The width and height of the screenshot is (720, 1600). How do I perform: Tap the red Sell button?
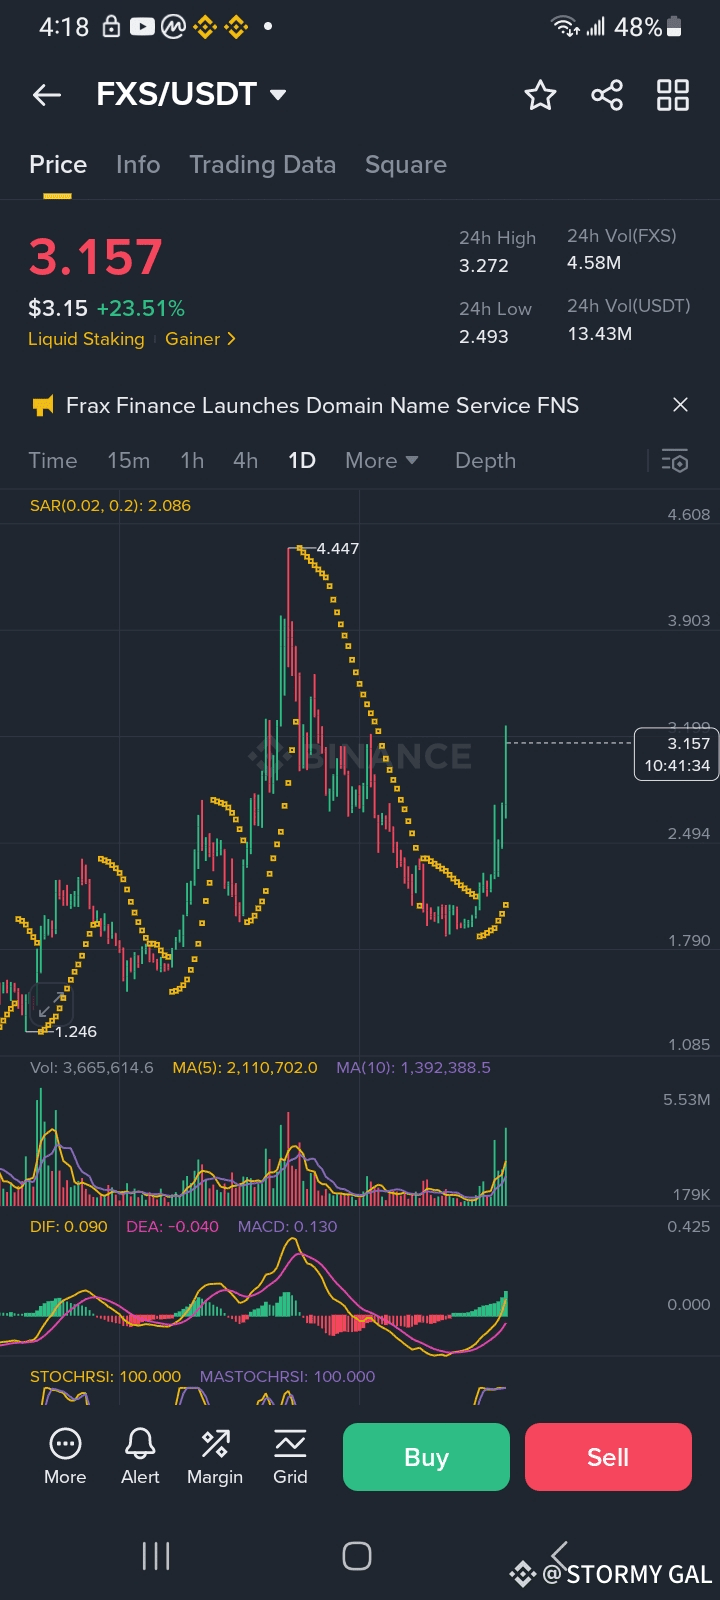tap(608, 1457)
